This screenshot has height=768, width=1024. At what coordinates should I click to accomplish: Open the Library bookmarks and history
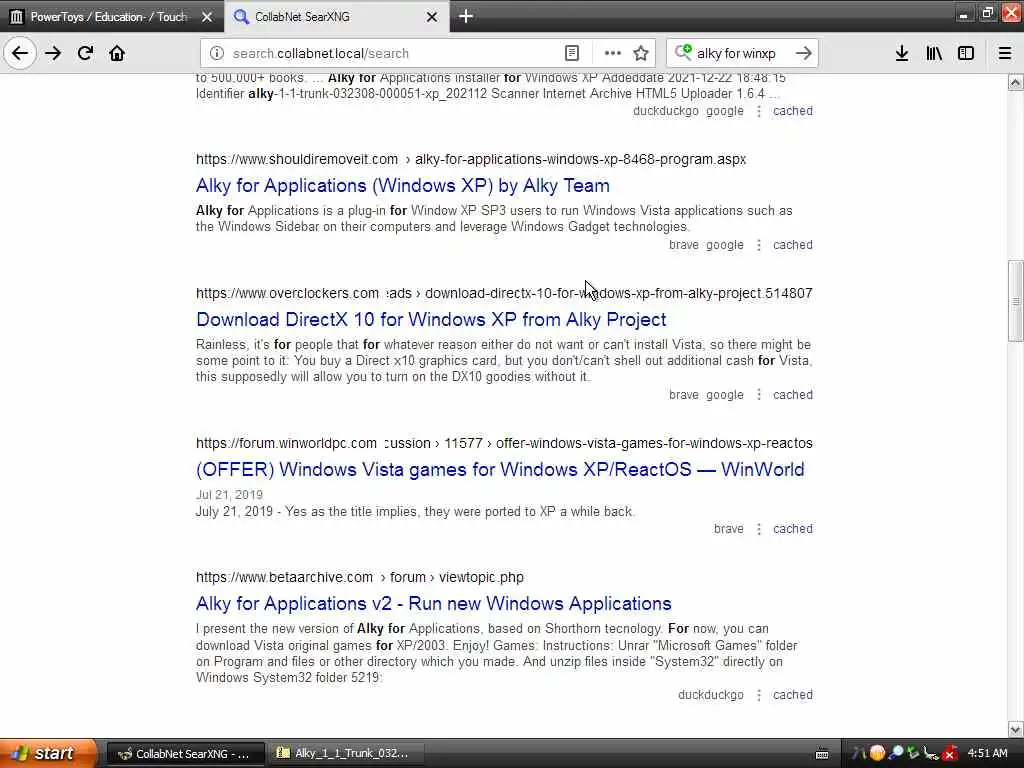pos(934,54)
